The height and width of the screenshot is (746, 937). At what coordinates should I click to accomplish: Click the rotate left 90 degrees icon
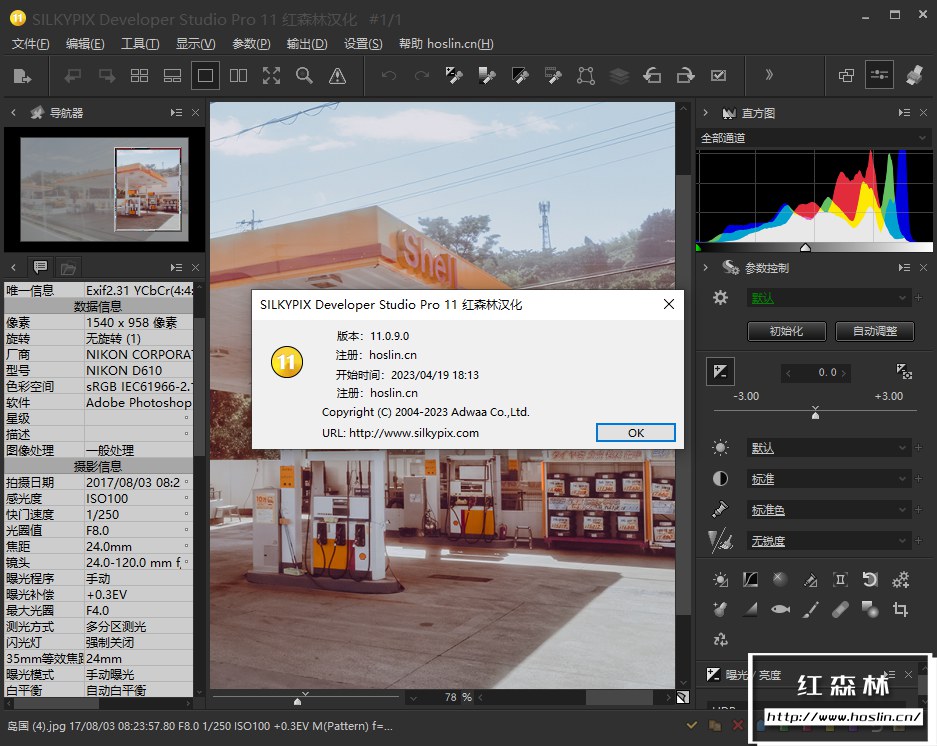652,75
